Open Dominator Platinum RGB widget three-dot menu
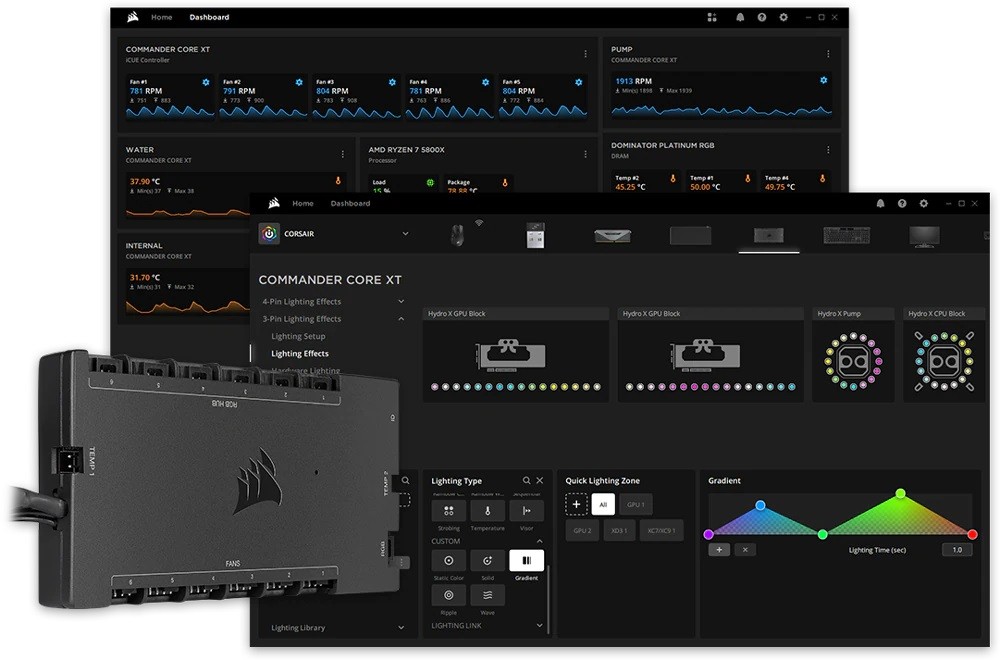This screenshot has height=660, width=1000. (828, 150)
